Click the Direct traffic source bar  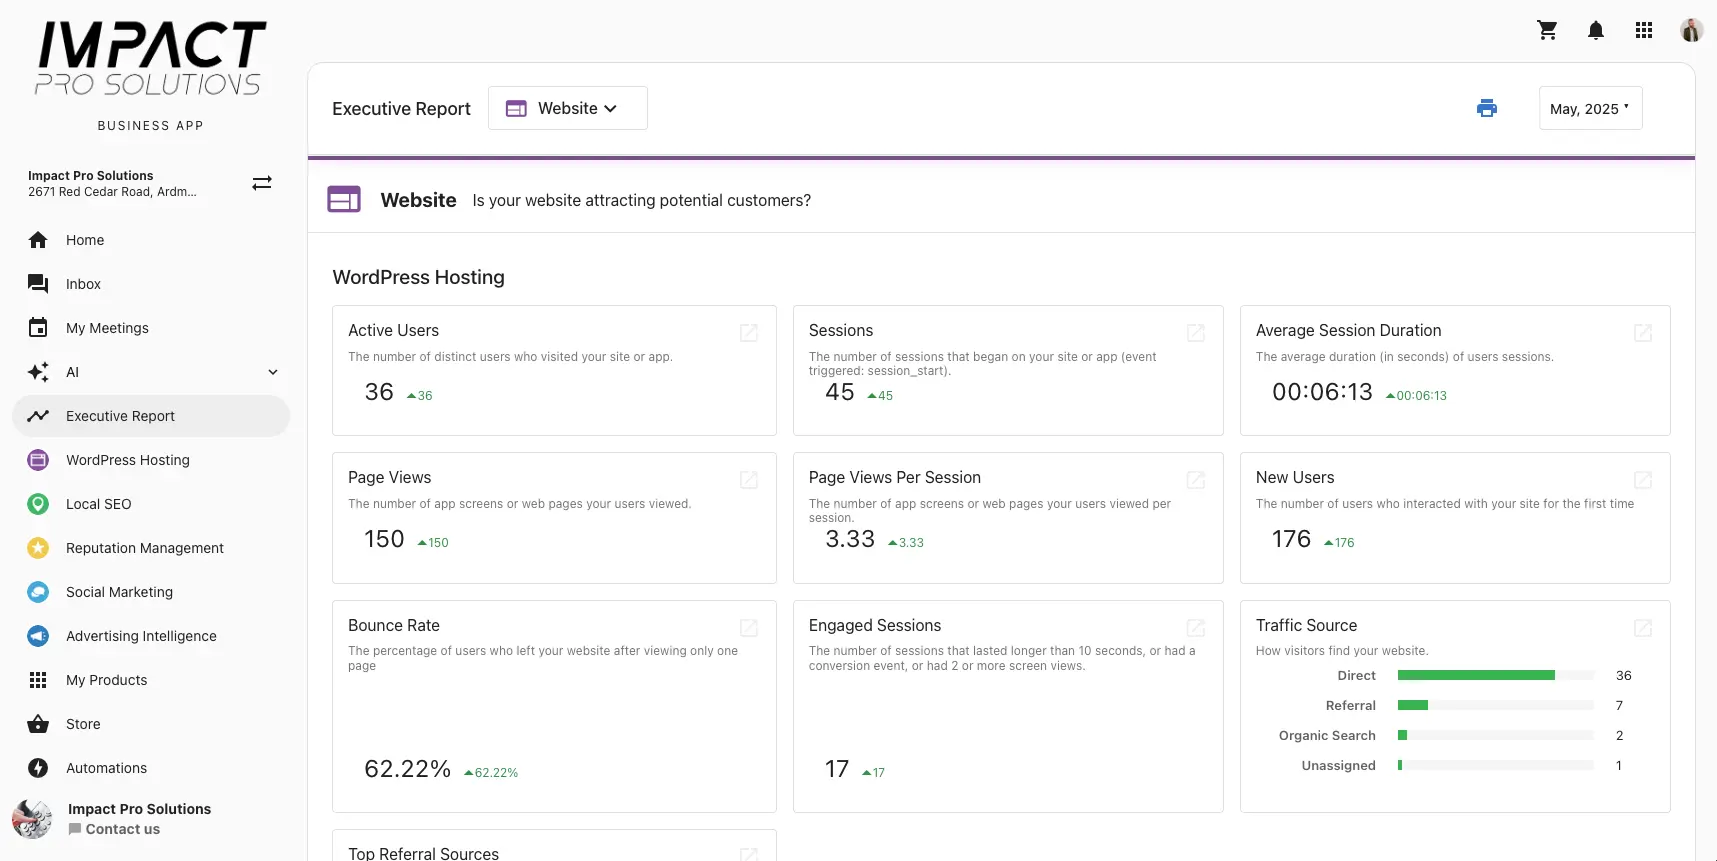[x=1476, y=676]
